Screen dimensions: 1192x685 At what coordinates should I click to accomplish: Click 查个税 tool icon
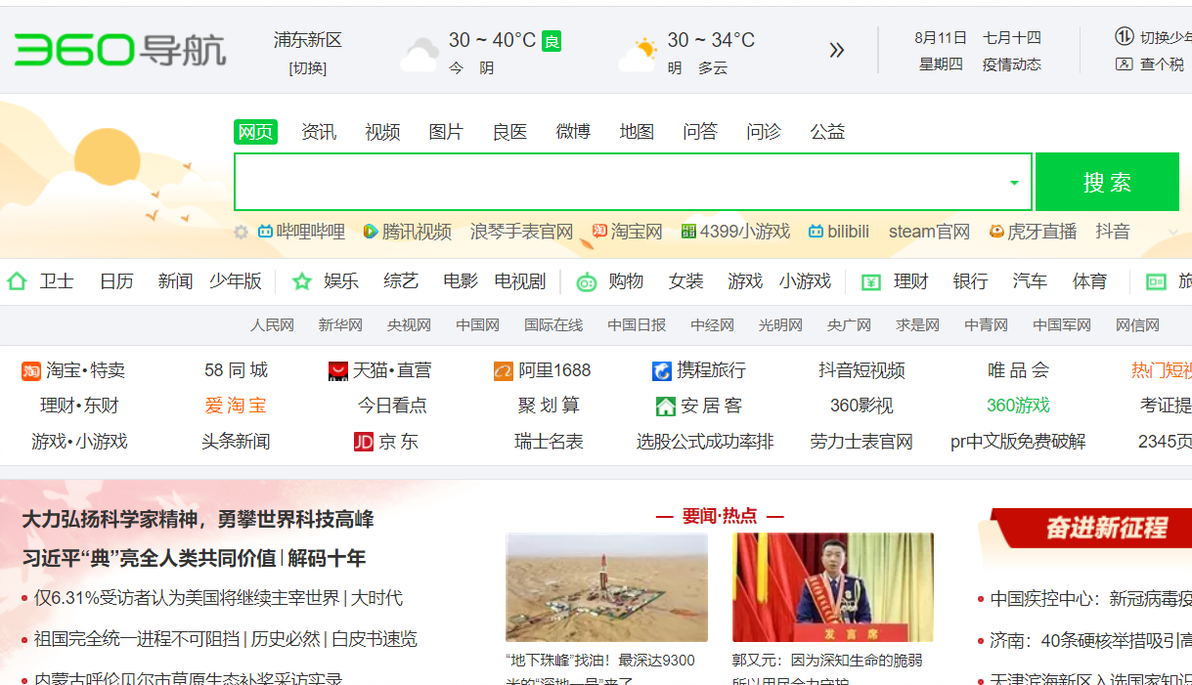click(x=1124, y=64)
